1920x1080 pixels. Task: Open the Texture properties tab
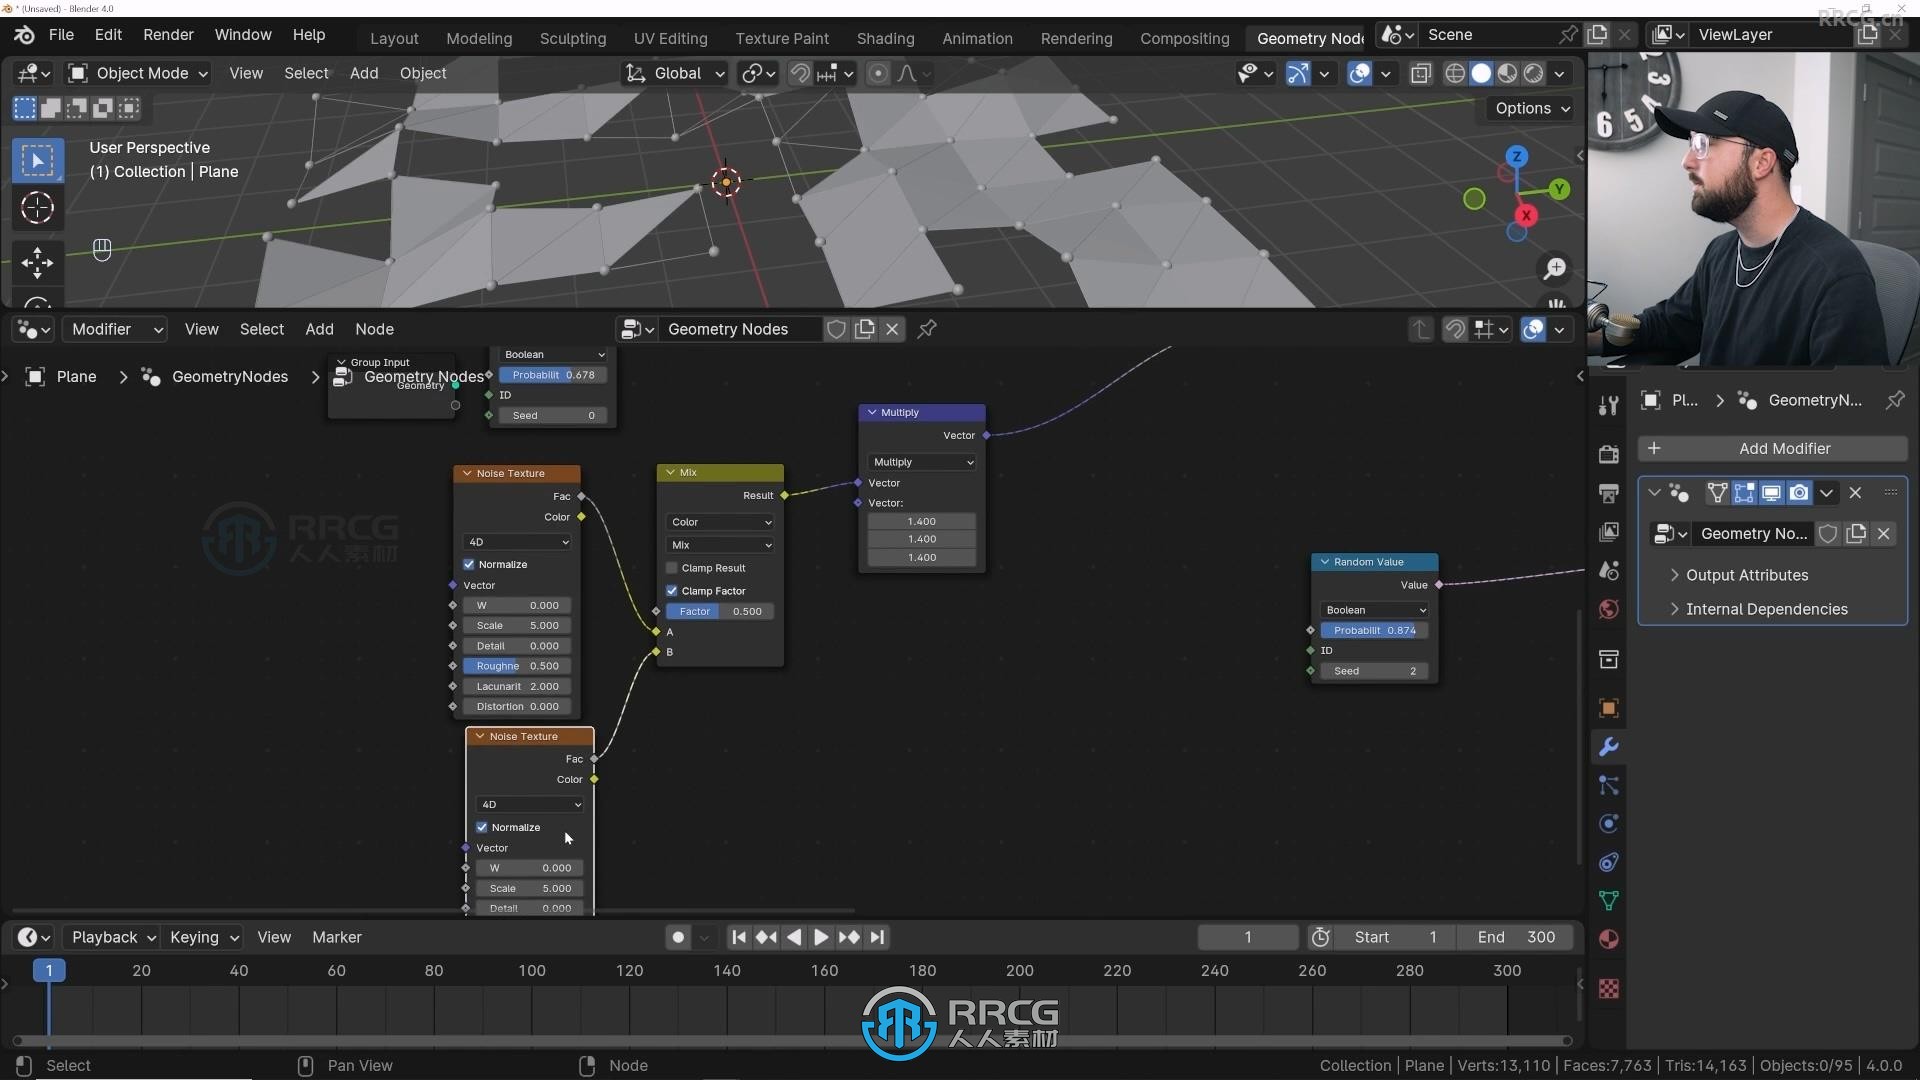click(x=1608, y=989)
